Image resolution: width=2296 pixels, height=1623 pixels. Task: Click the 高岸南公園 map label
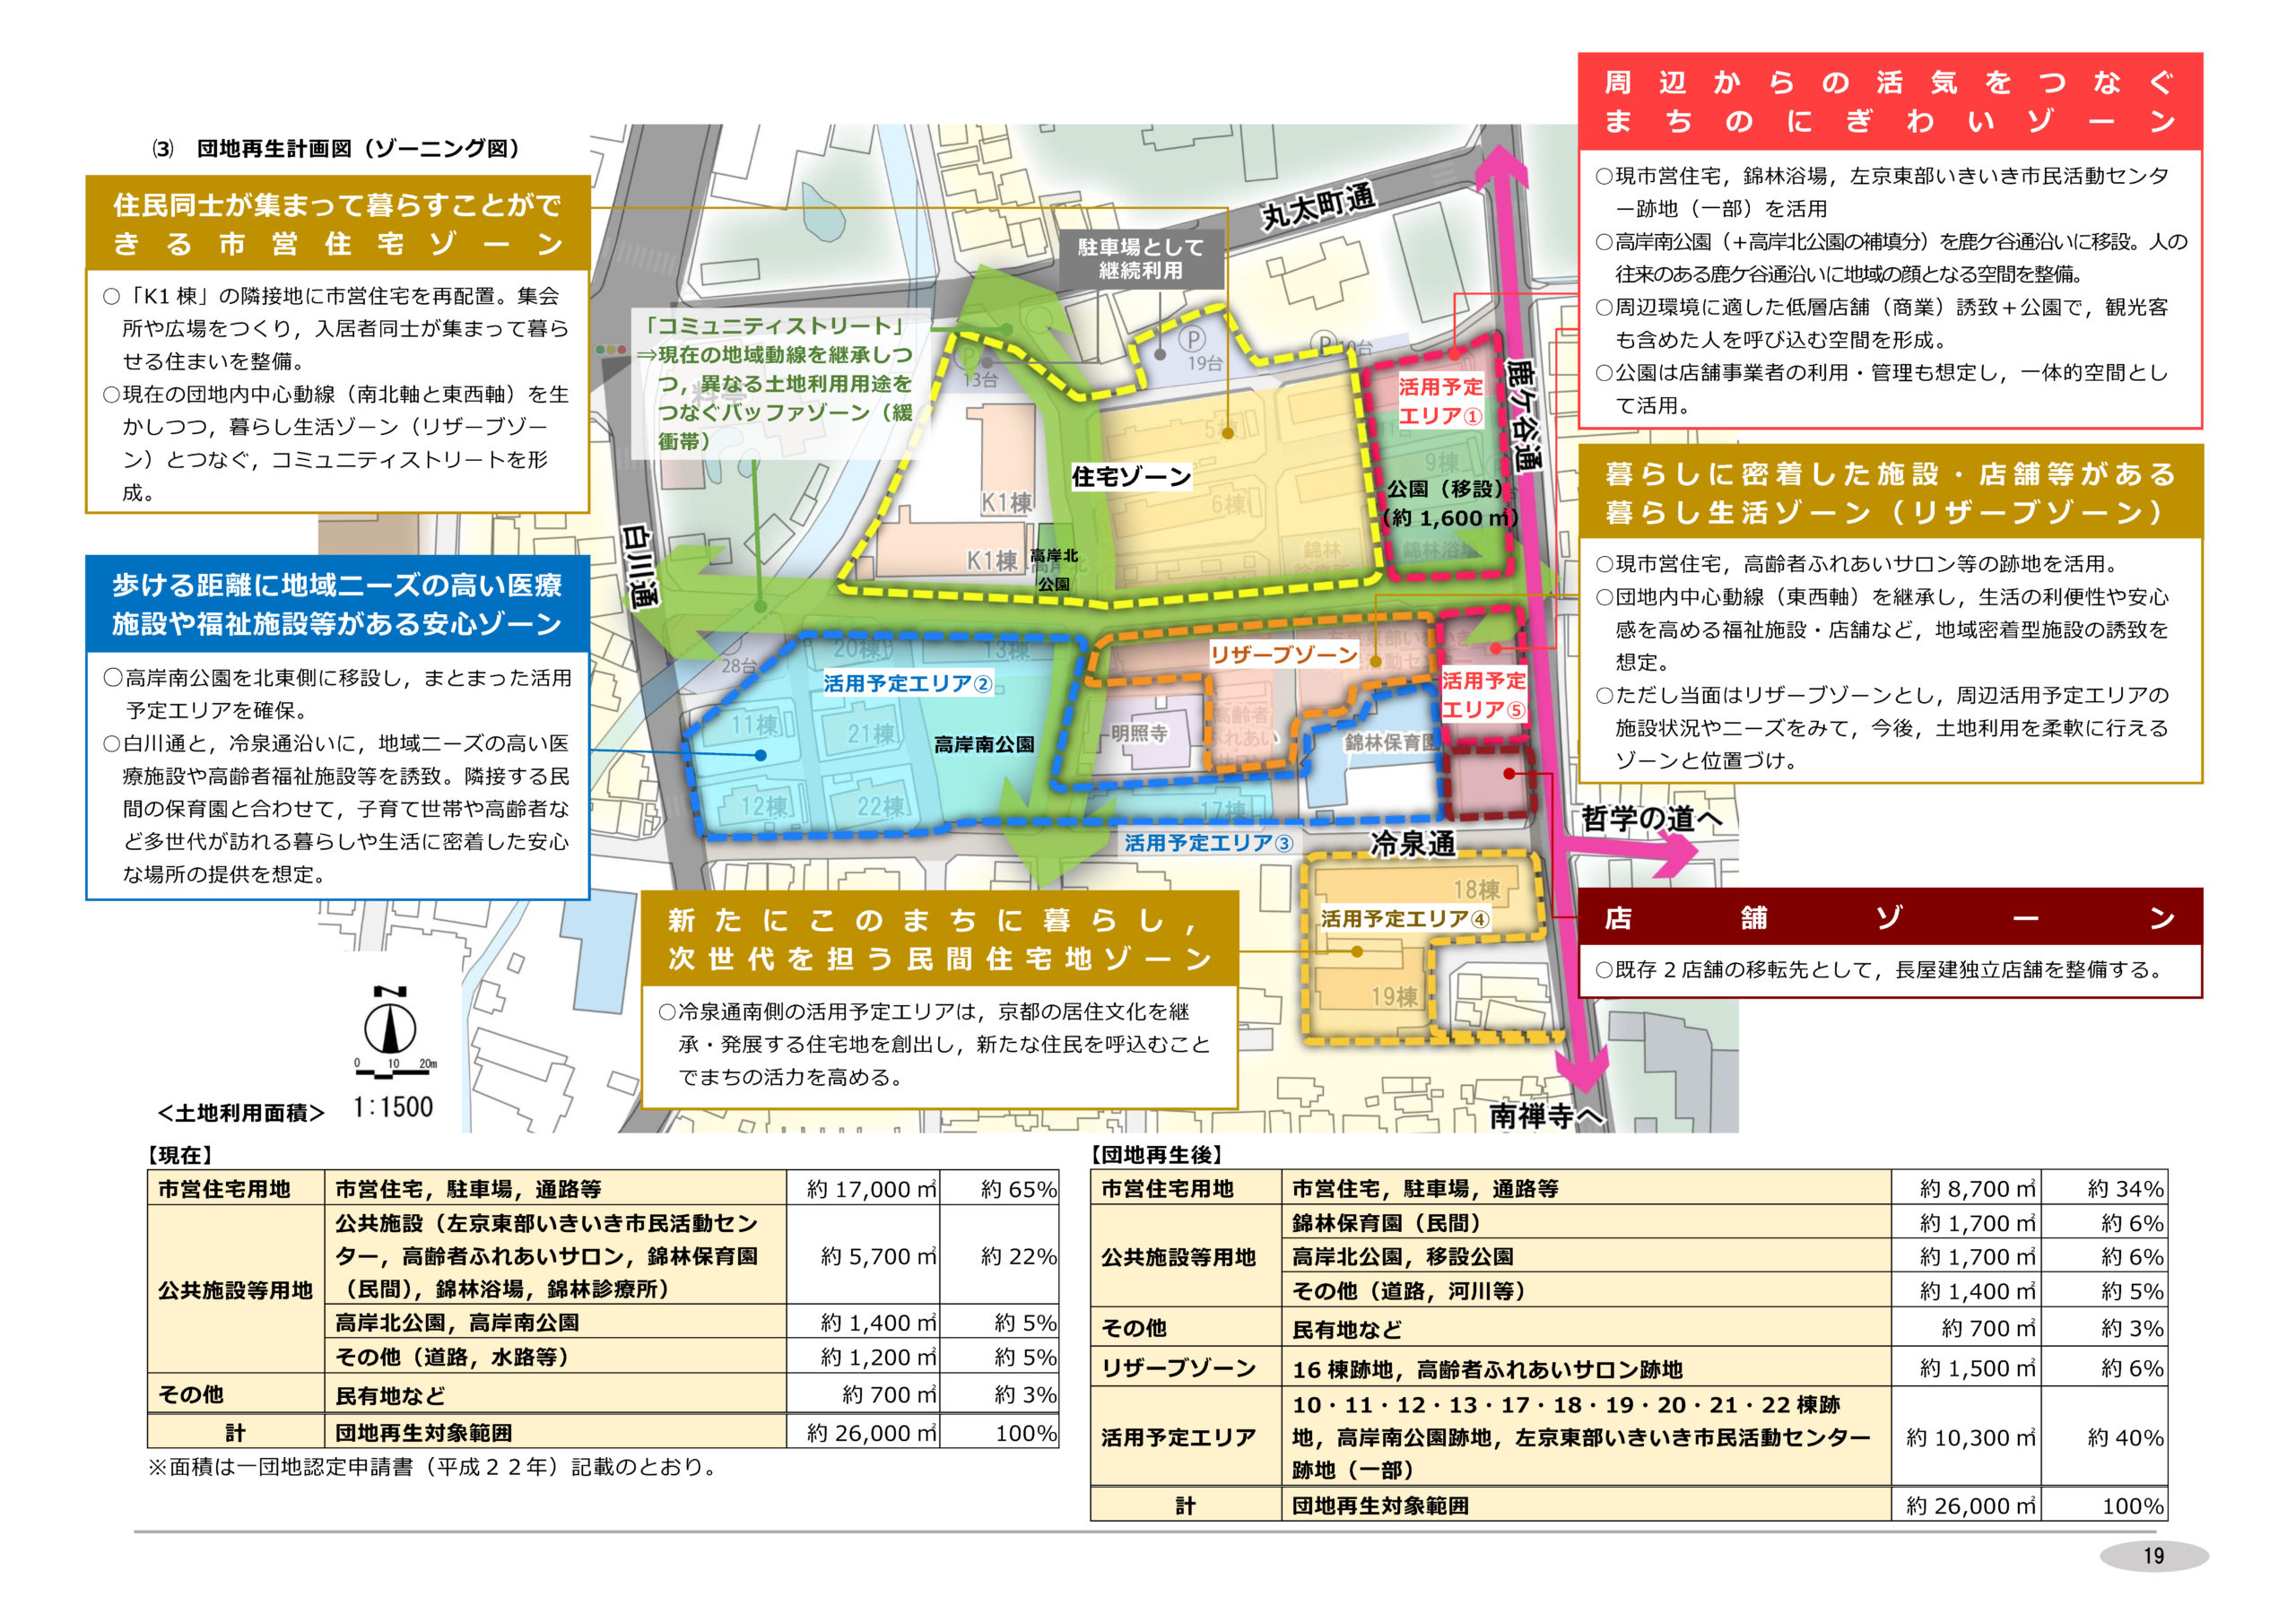coord(984,744)
